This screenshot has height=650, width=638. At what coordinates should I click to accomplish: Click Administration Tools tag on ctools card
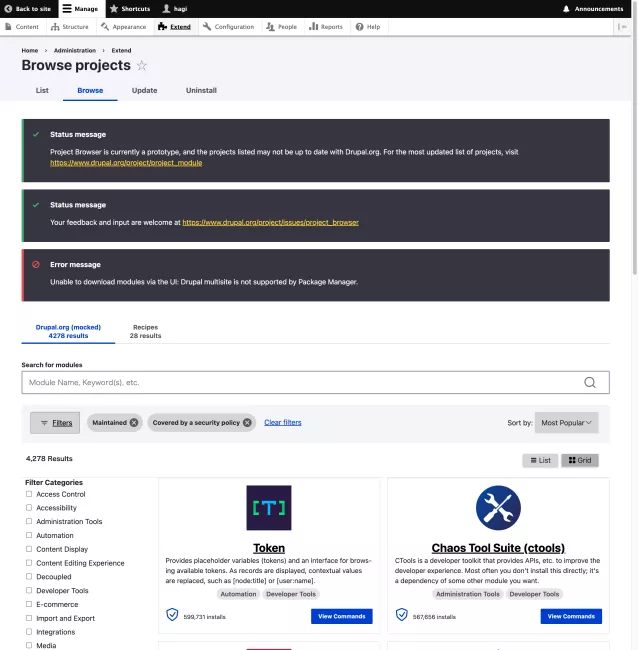(x=468, y=594)
